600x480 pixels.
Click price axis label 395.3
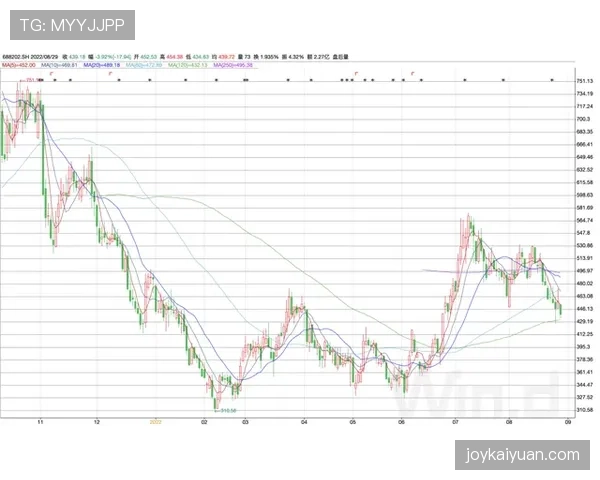pyautogui.click(x=583, y=347)
